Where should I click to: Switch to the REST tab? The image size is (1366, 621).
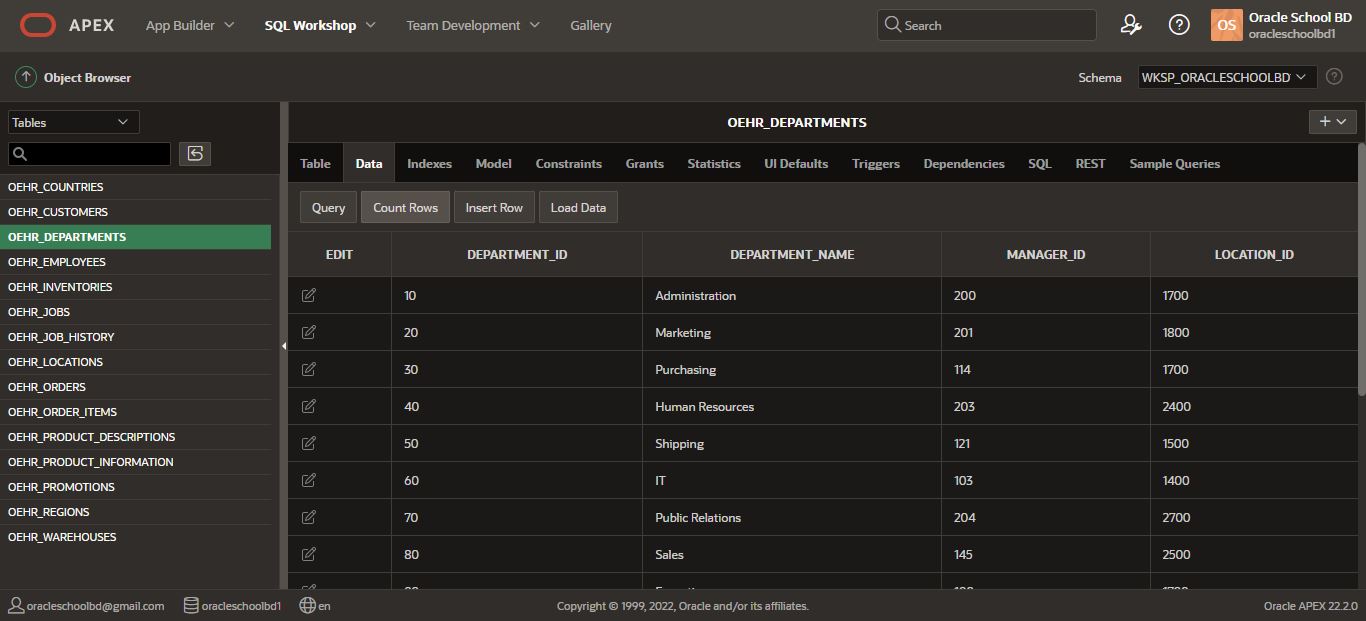point(1090,163)
